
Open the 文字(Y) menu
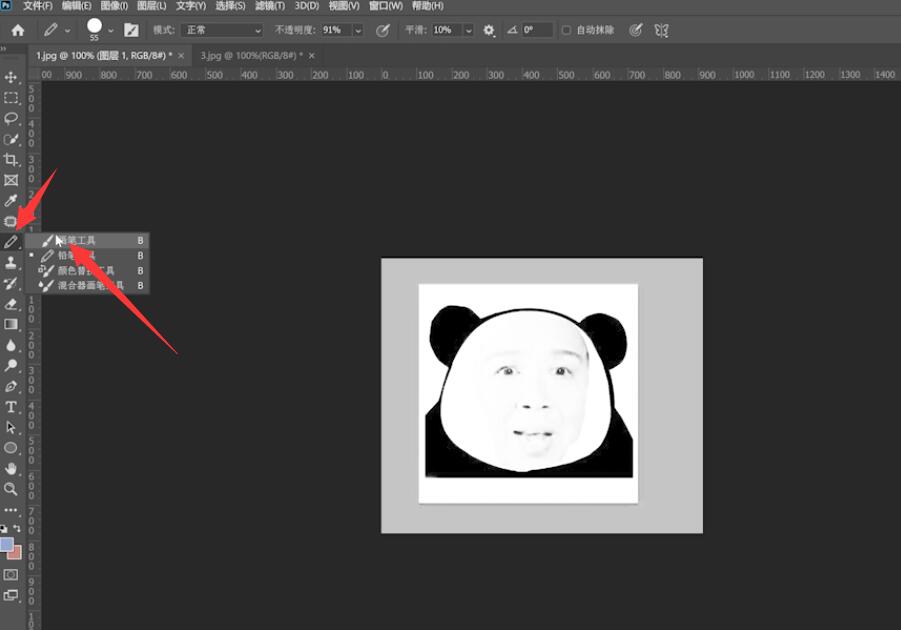(191, 6)
